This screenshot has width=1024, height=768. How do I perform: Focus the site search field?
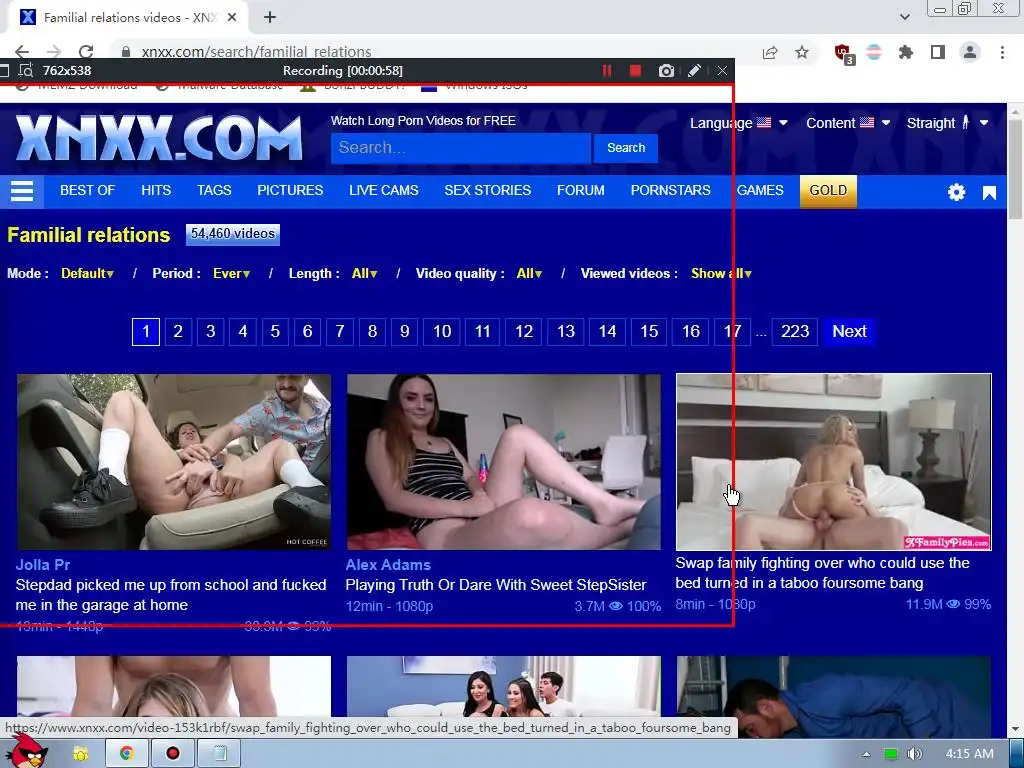tap(460, 148)
